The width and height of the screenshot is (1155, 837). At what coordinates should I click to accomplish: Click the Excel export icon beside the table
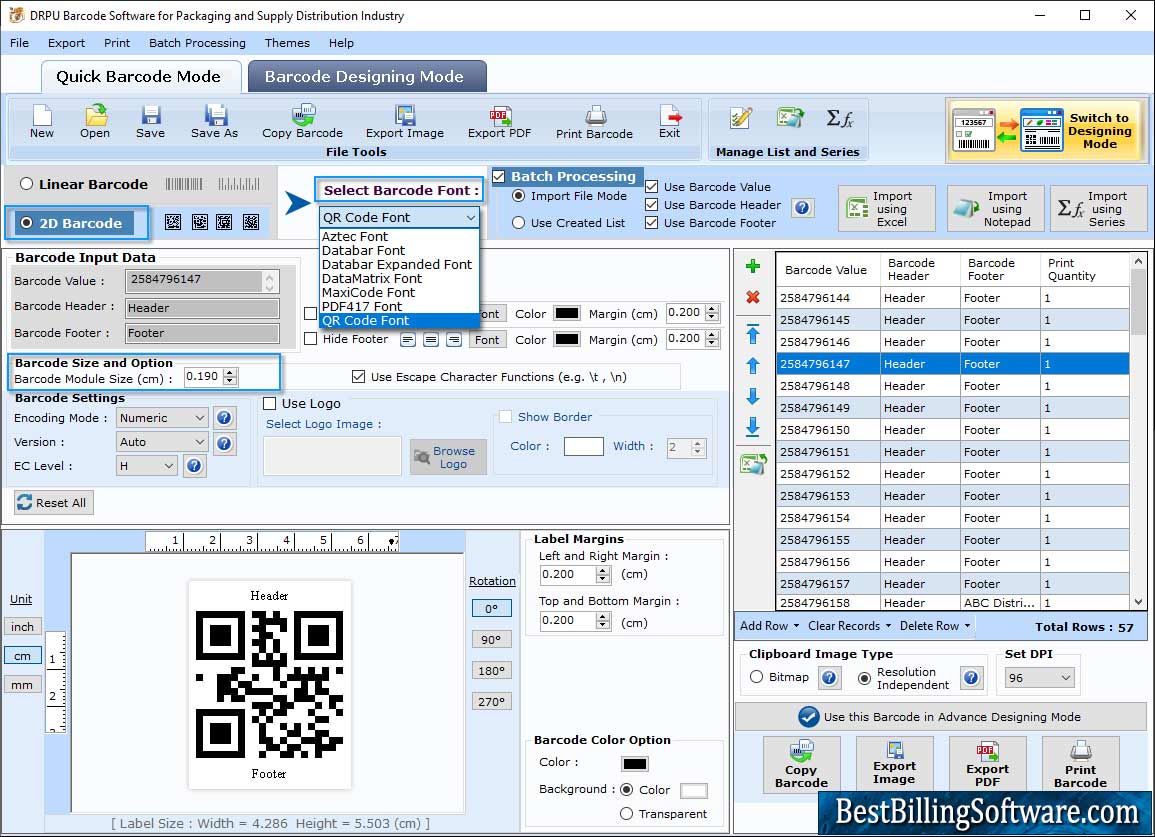click(754, 463)
